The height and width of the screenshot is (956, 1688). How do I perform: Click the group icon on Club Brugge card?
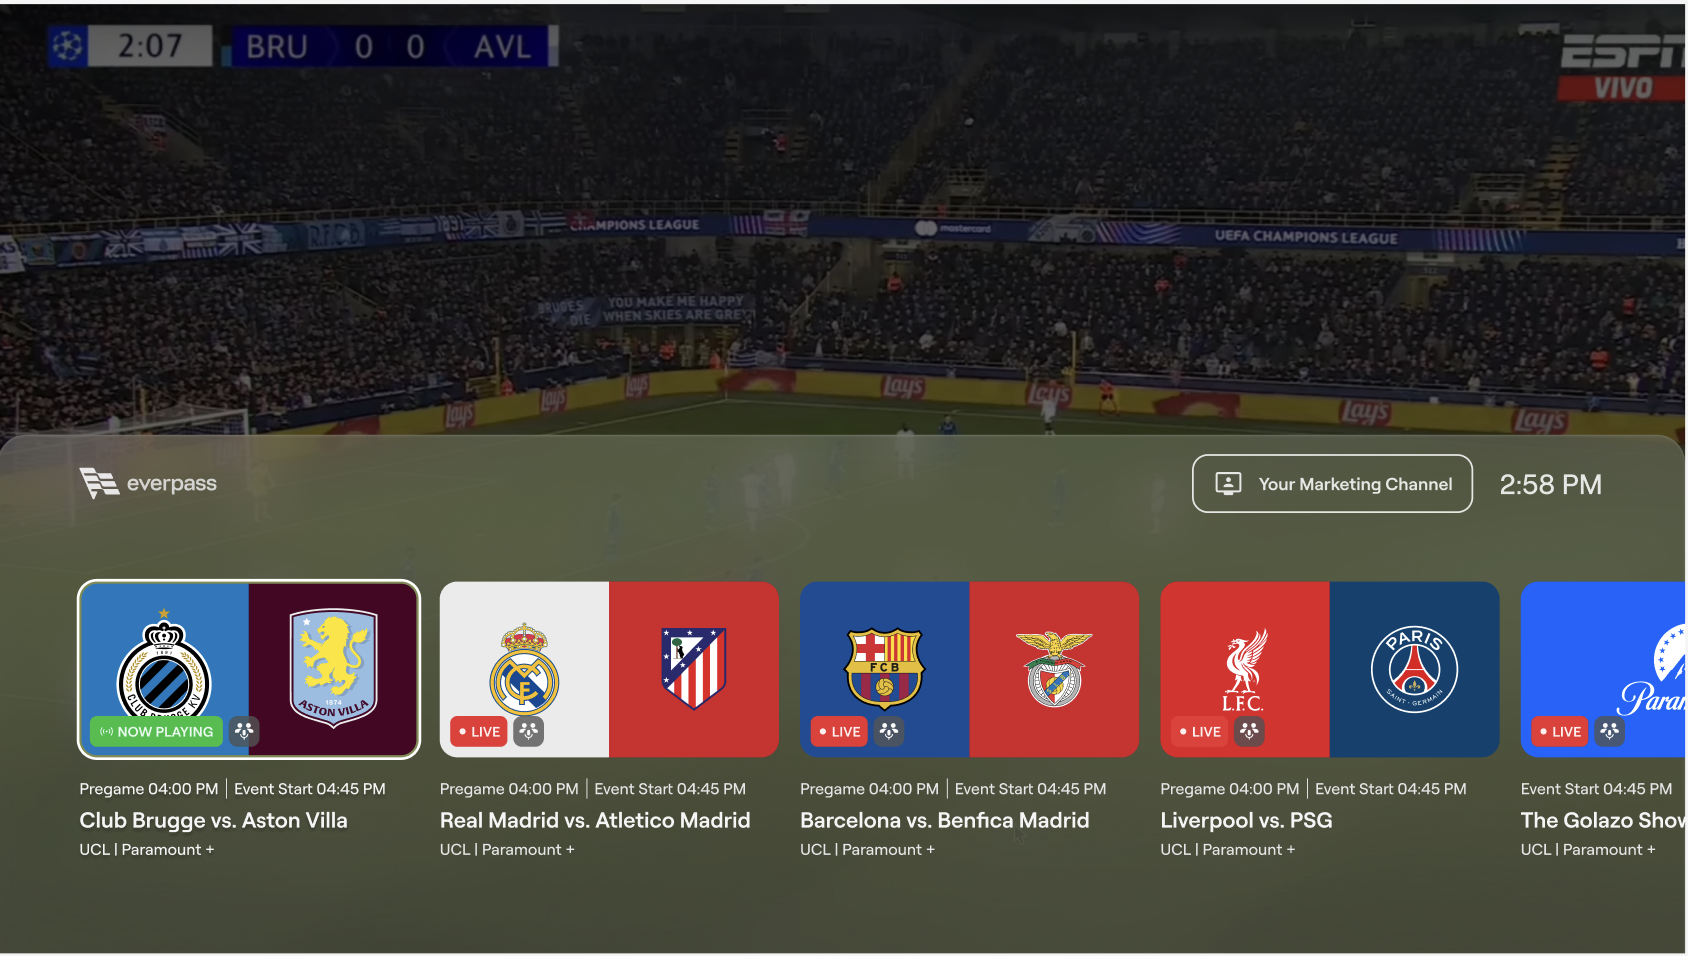coord(244,731)
